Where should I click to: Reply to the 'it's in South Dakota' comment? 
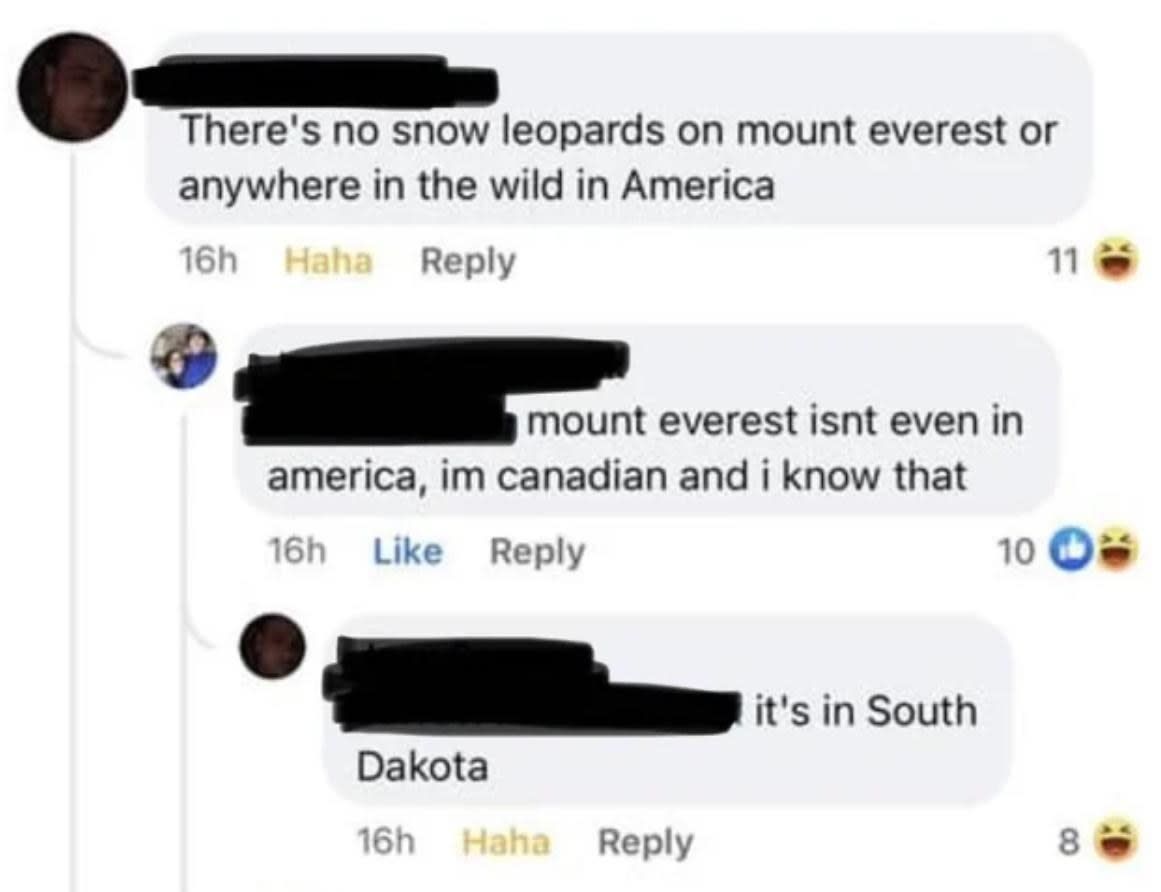coord(645,843)
